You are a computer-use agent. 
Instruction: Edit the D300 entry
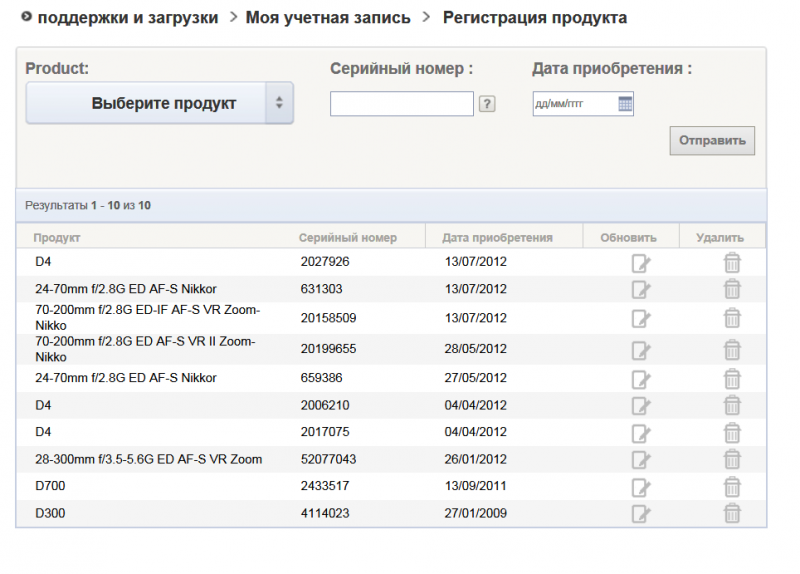[641, 513]
